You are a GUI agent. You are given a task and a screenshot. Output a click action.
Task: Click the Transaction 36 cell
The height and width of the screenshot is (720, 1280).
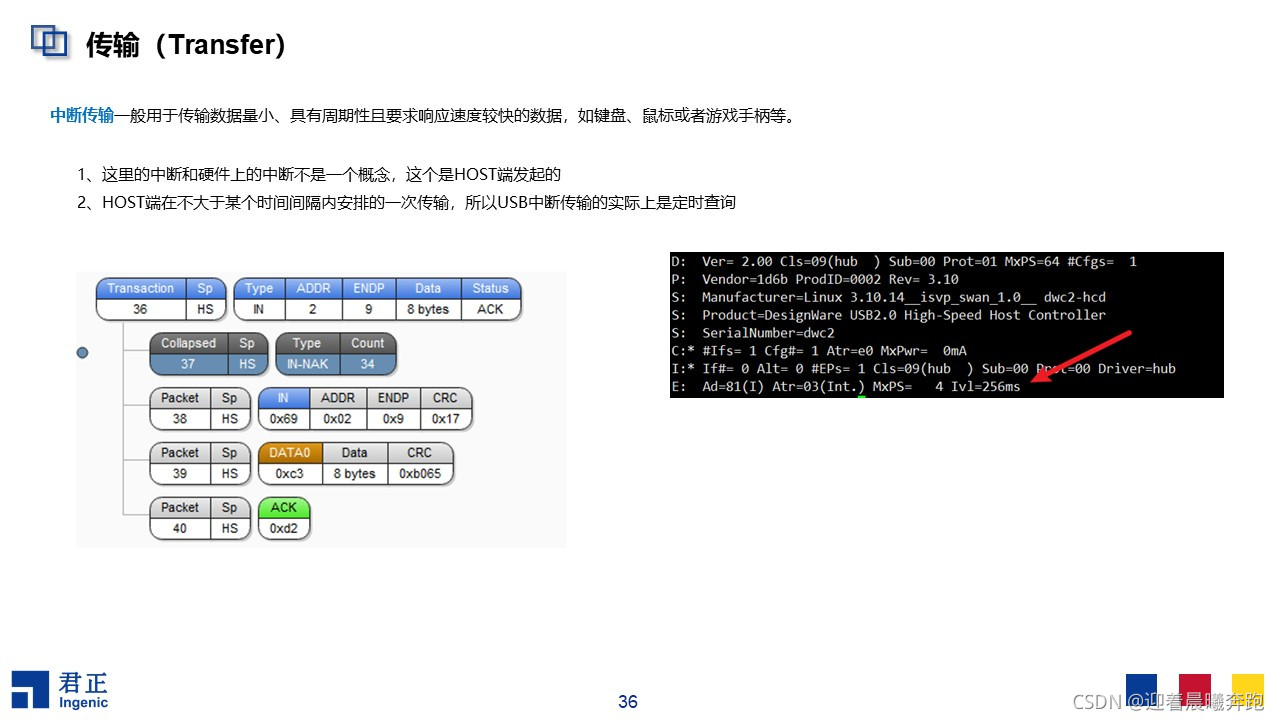click(140, 299)
